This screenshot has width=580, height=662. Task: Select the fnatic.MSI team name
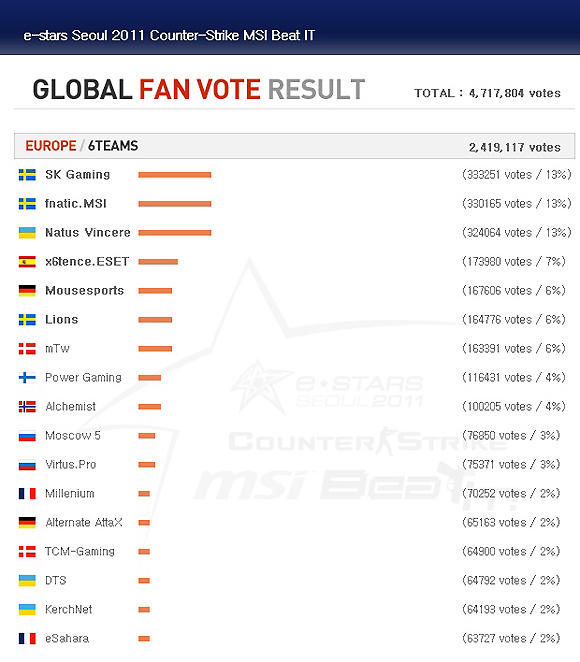[76, 203]
